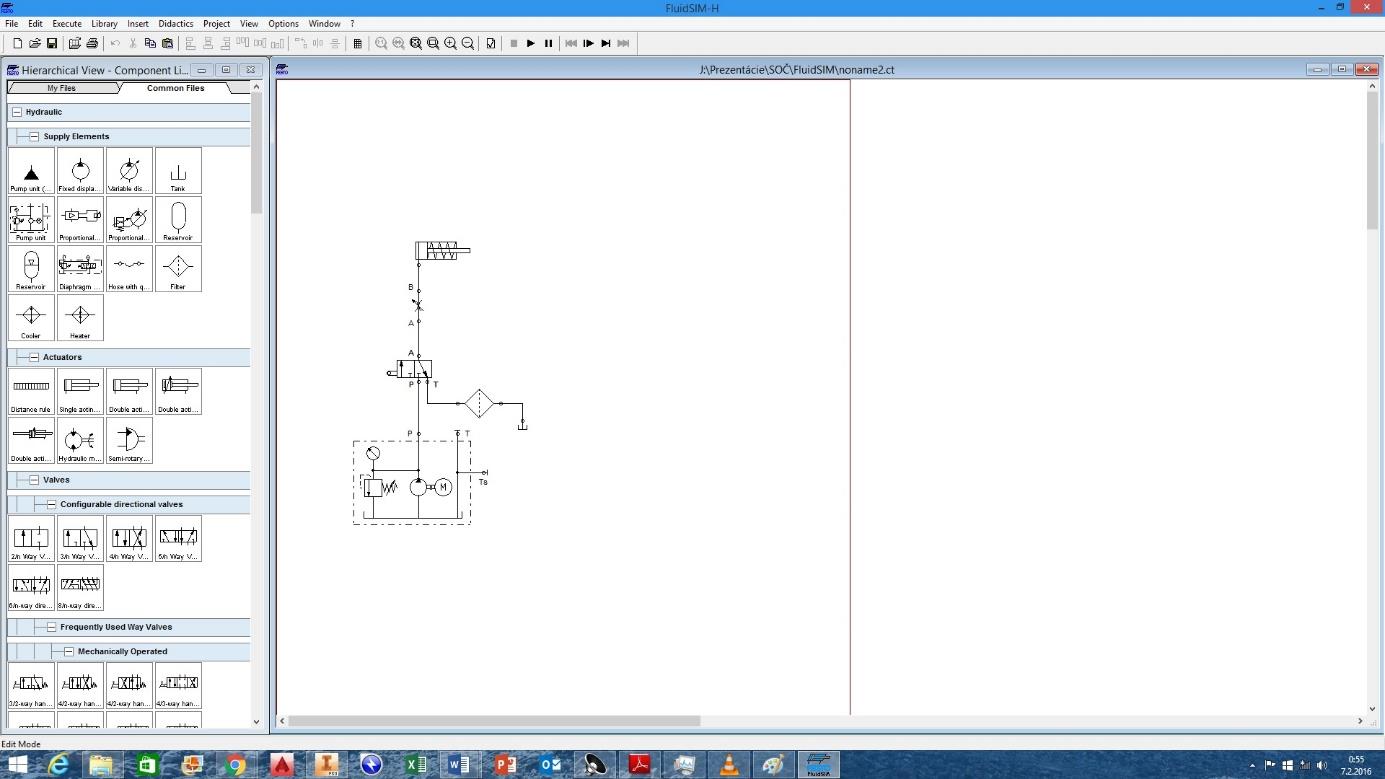Select the 2/n Way Valve component
The image size is (1385, 779).
(x=31, y=538)
